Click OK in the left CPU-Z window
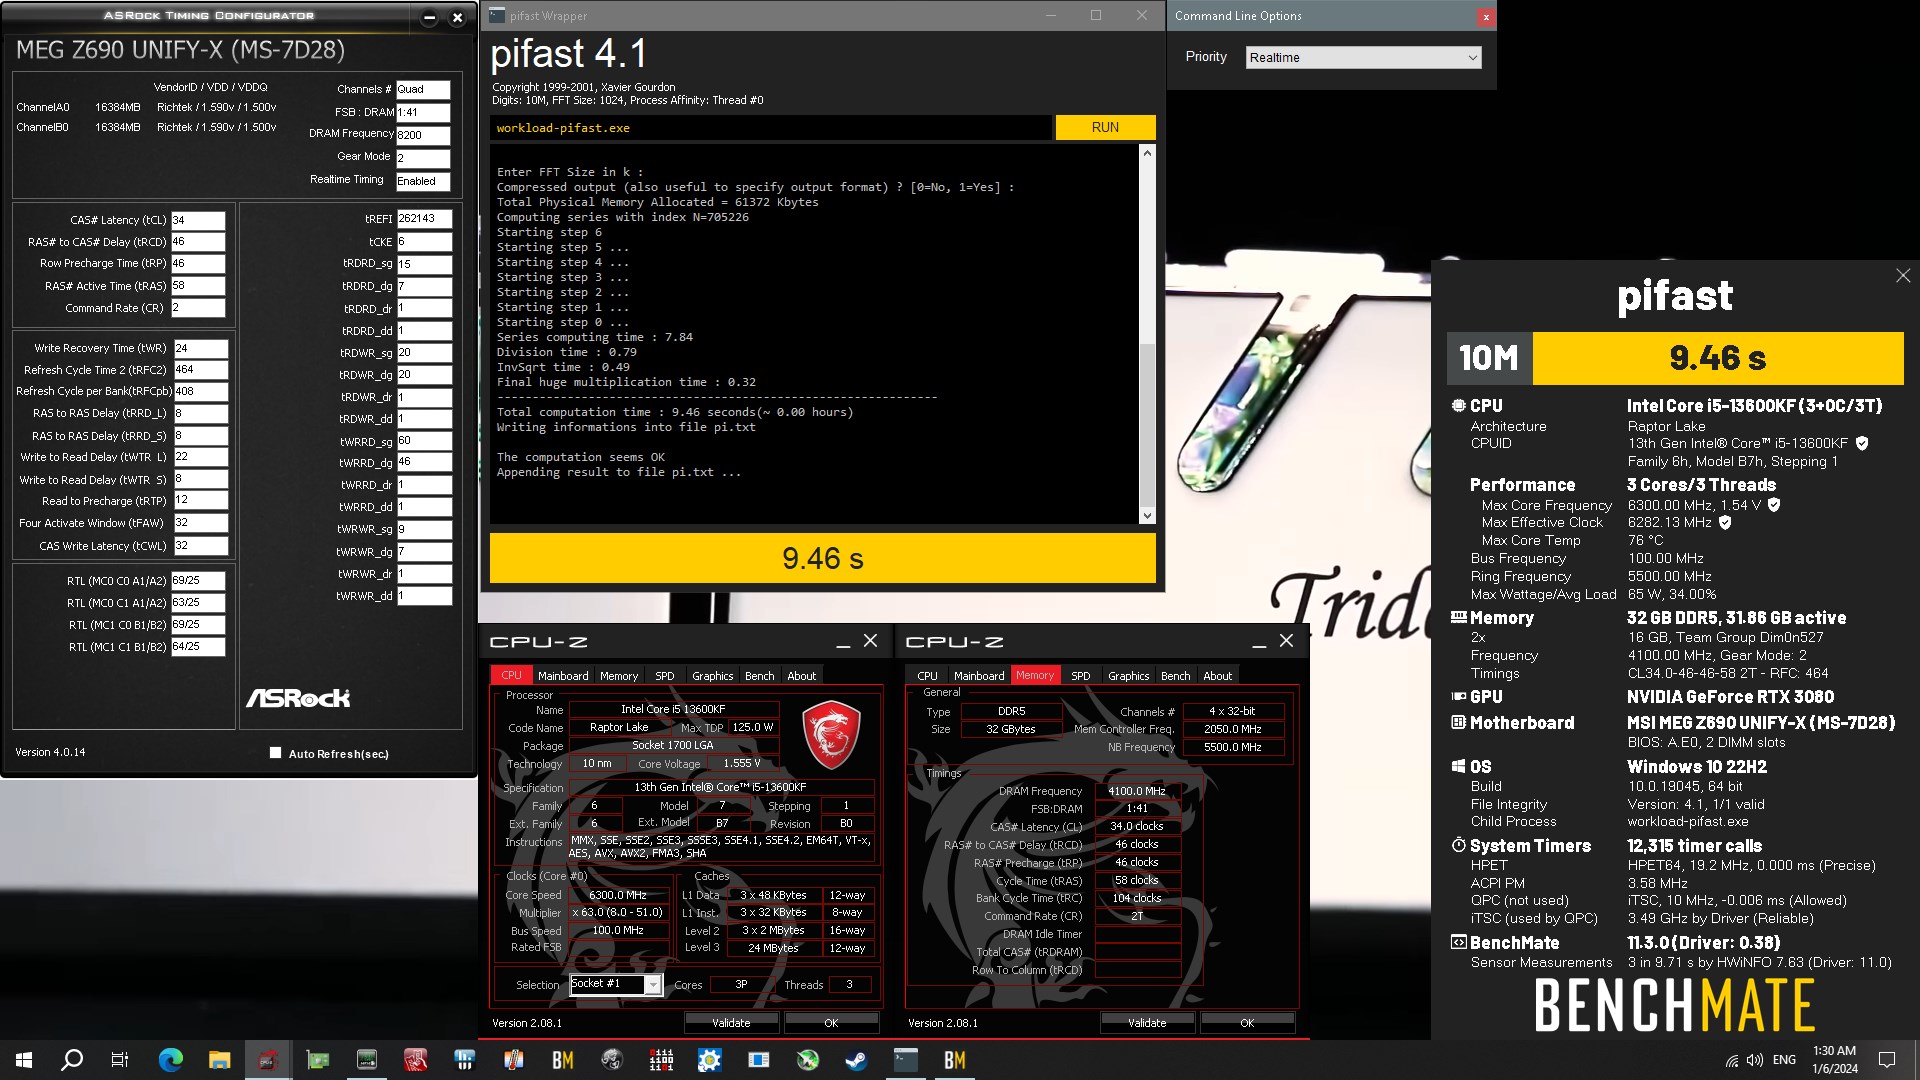This screenshot has height=1080, width=1920. (x=831, y=1023)
